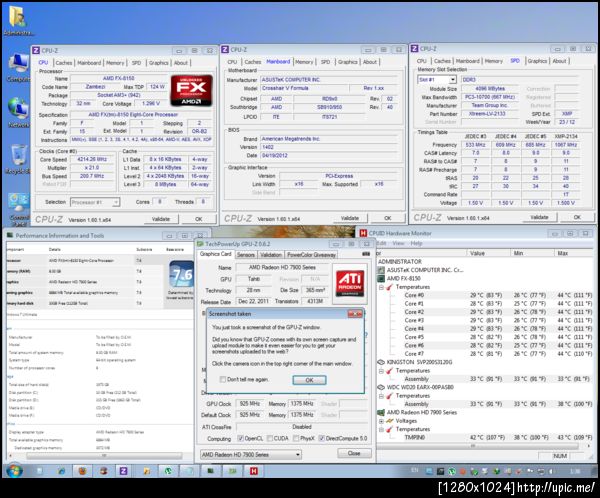Select the ASUSTeK motherboard icon in HWMonitor
Screen dimensions: 600x498
pos(381,270)
